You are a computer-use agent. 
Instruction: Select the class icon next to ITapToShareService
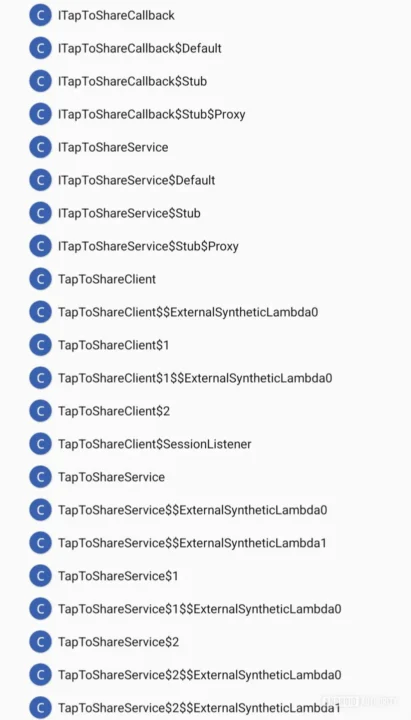point(40,147)
